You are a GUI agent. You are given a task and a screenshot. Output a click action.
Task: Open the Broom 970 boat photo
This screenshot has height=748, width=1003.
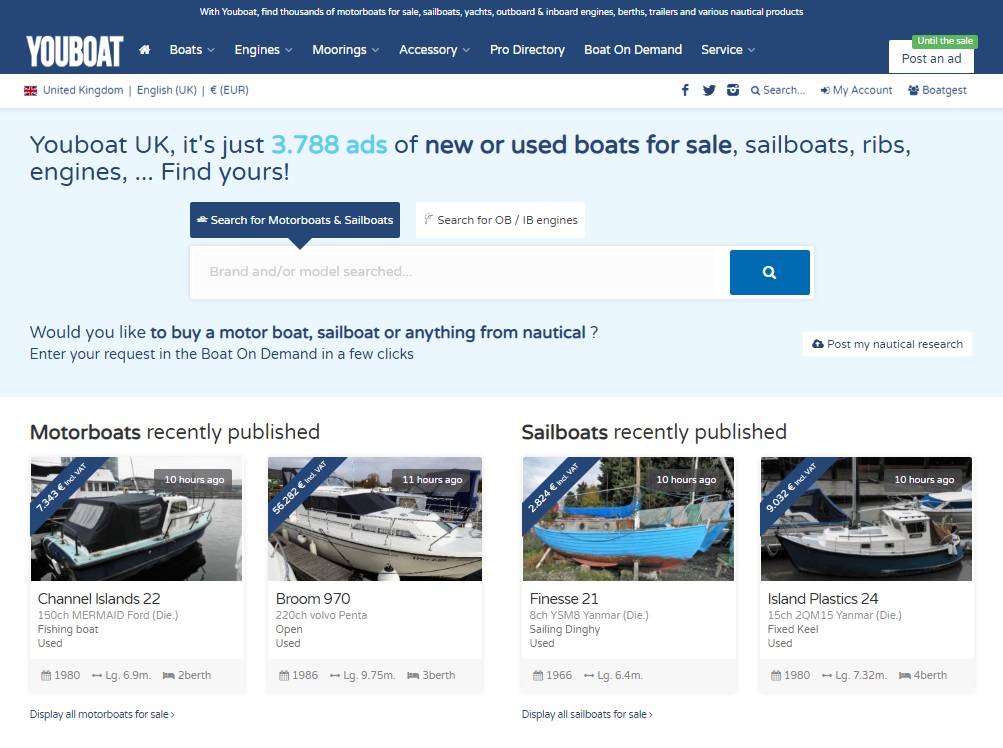click(375, 519)
